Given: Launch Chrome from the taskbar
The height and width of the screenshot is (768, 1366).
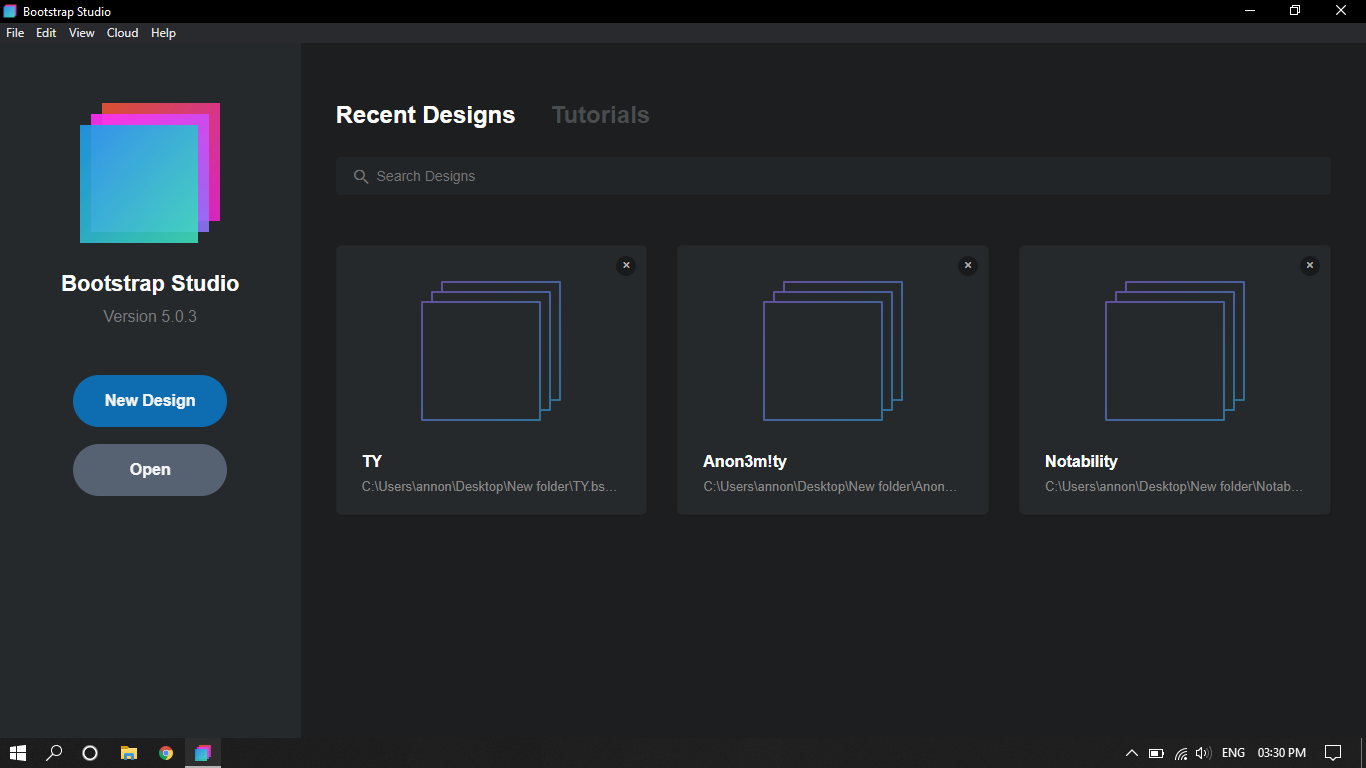Looking at the screenshot, I should pyautogui.click(x=166, y=753).
